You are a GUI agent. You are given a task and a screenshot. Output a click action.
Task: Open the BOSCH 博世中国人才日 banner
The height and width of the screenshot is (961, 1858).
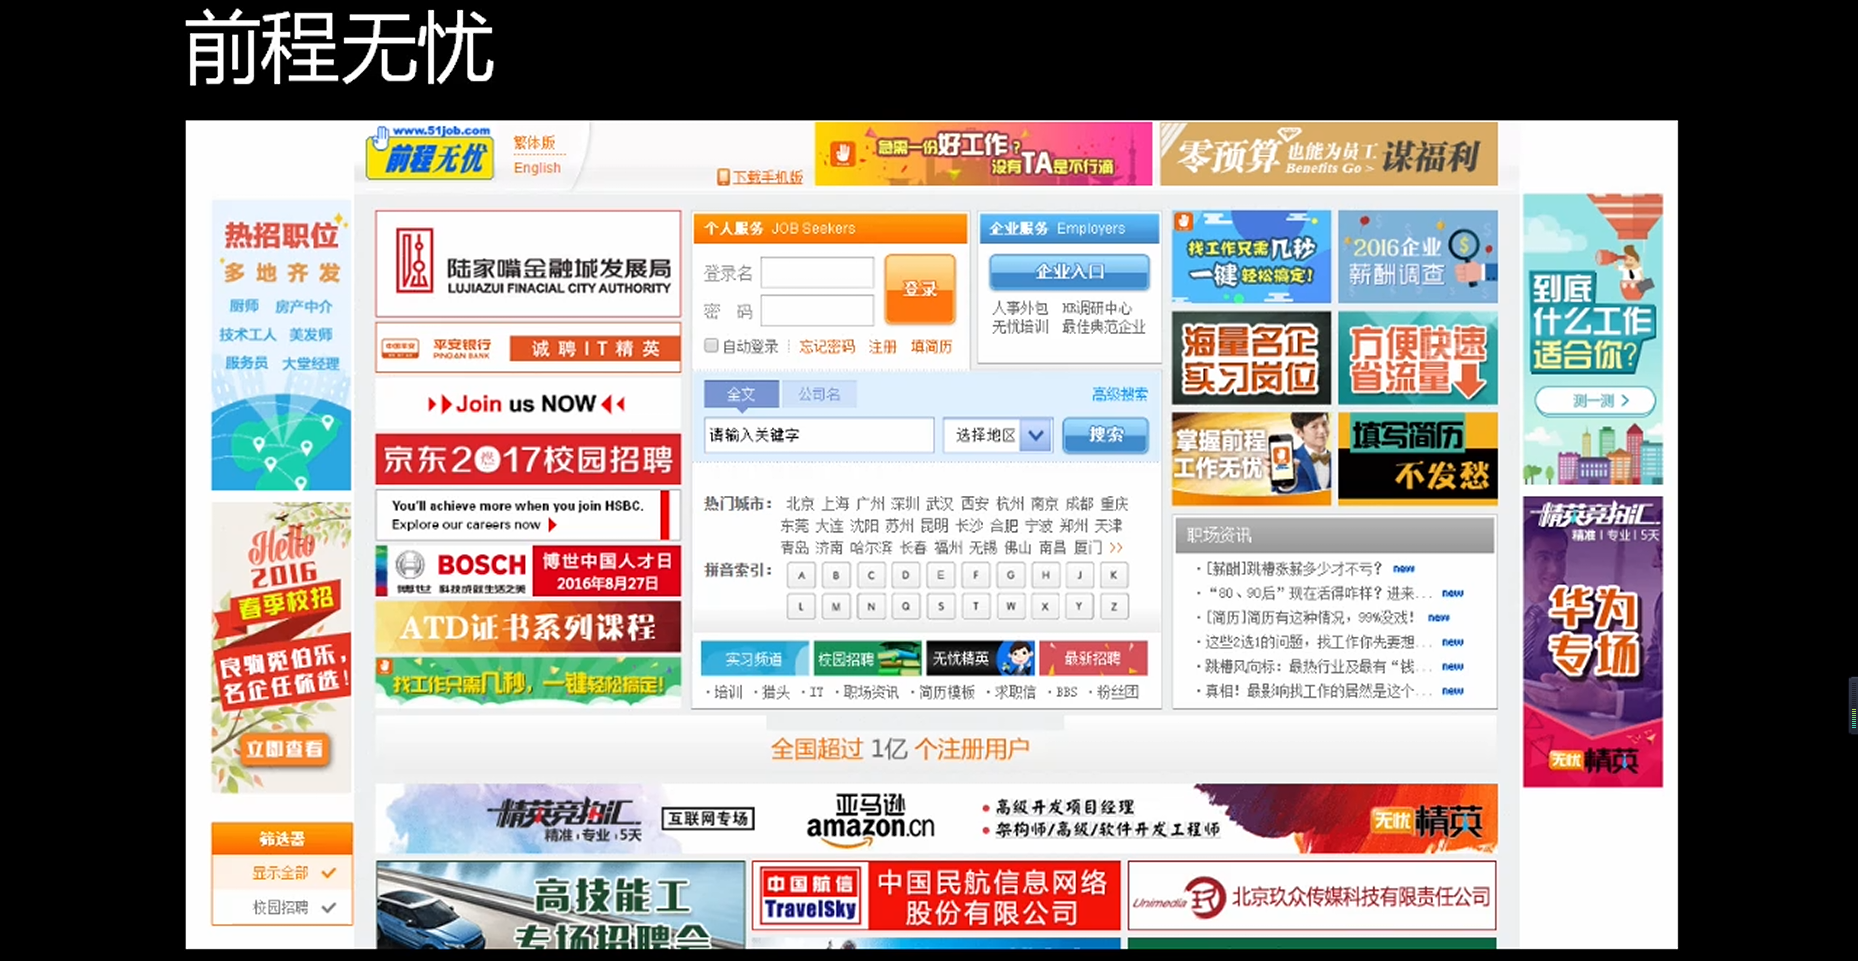tap(528, 571)
